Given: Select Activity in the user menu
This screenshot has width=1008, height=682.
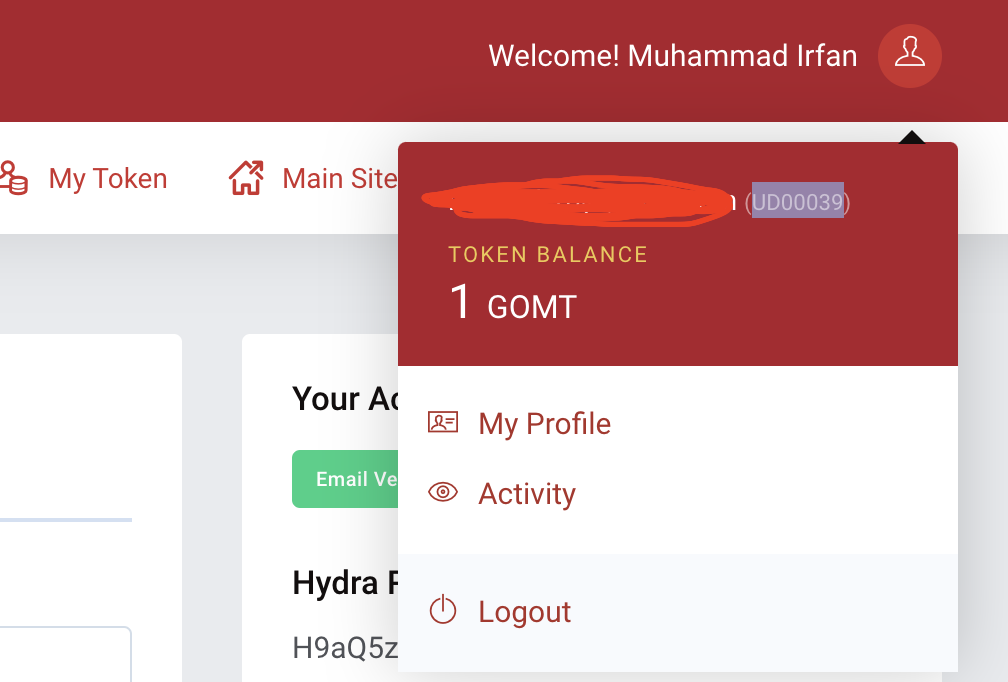Looking at the screenshot, I should 527,494.
